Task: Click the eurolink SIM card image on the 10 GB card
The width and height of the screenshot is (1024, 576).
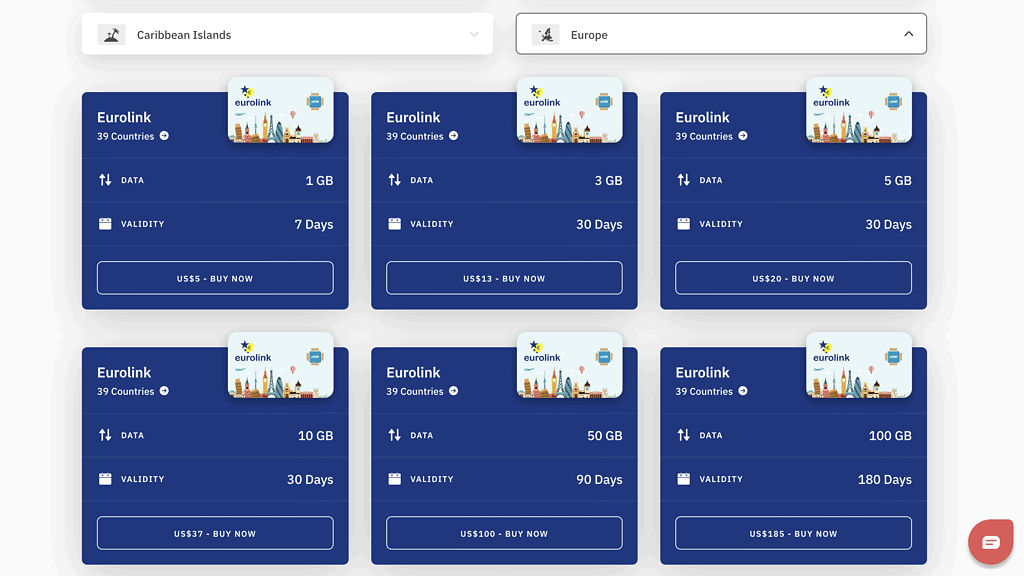Action: (281, 366)
